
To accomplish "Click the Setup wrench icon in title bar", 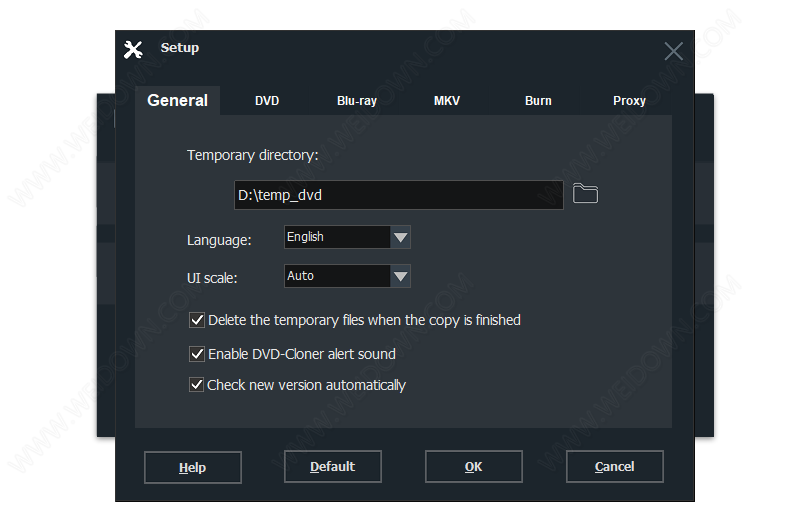I will tap(133, 49).
